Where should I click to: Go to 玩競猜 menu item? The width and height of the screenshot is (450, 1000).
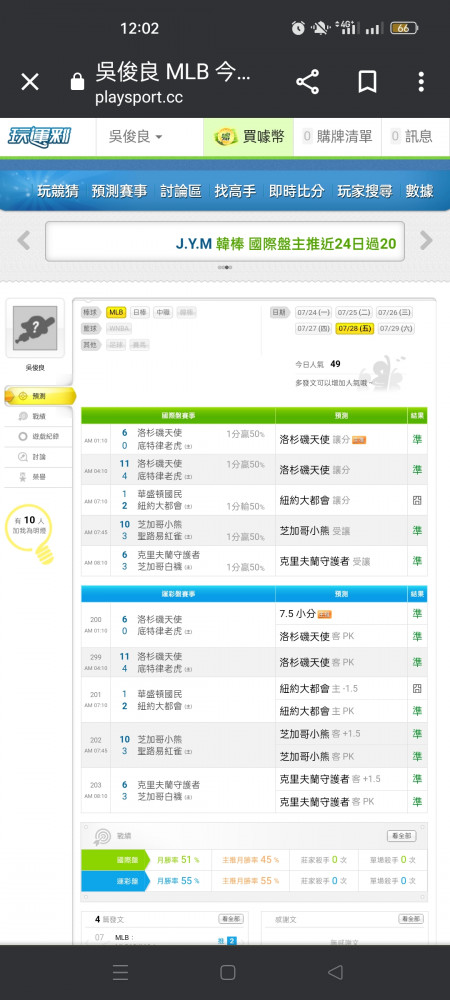pyautogui.click(x=58, y=191)
